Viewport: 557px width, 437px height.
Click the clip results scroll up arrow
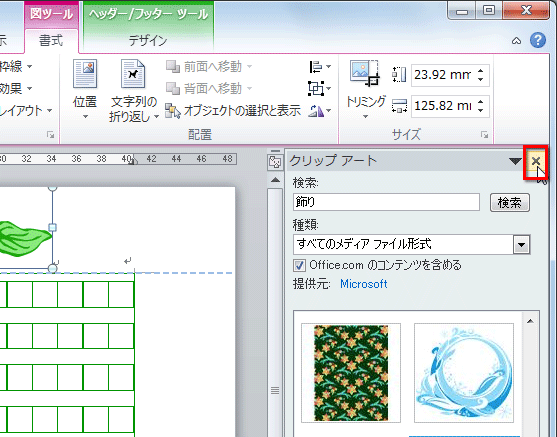click(x=530, y=322)
